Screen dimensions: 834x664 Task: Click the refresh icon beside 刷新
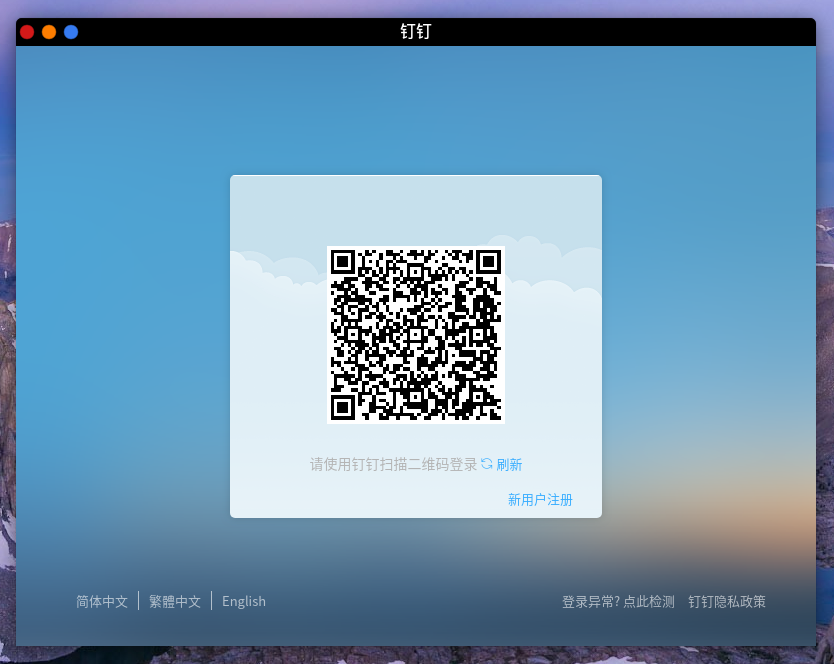(x=486, y=464)
